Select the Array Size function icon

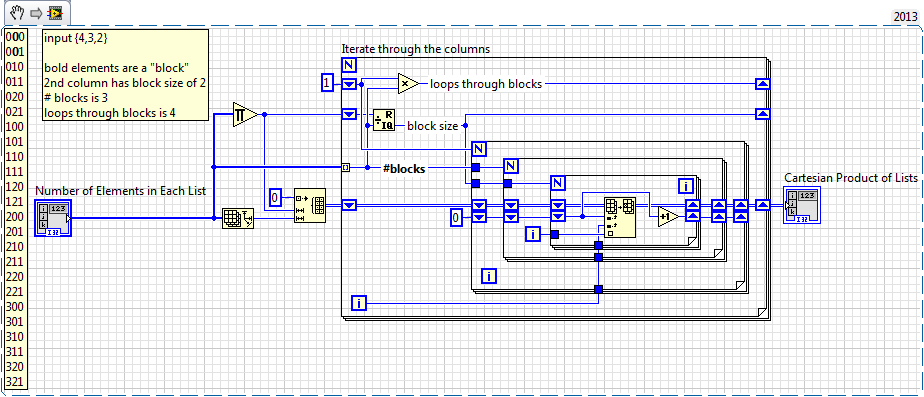(238, 219)
